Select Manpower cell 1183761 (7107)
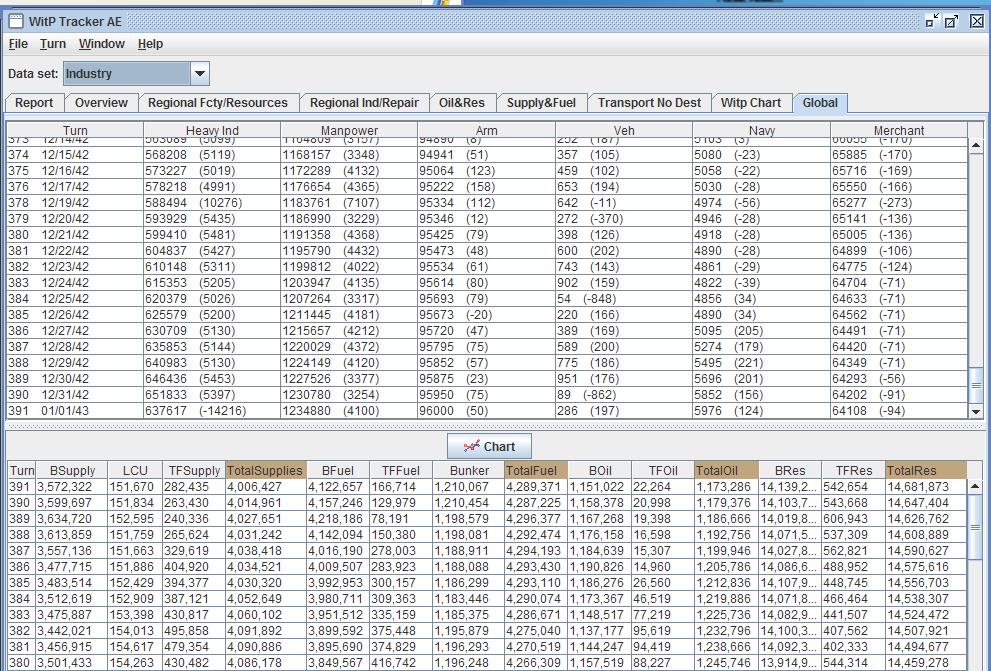Viewport: 991px width, 671px height. click(x=349, y=203)
